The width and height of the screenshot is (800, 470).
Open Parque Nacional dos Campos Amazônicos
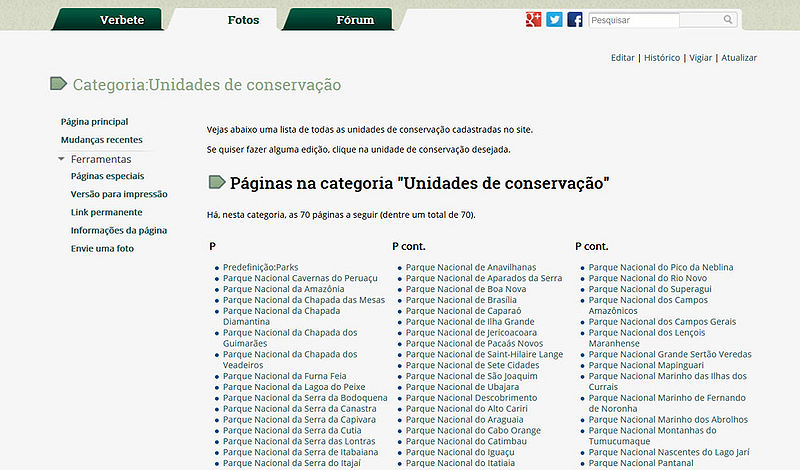[648, 305]
